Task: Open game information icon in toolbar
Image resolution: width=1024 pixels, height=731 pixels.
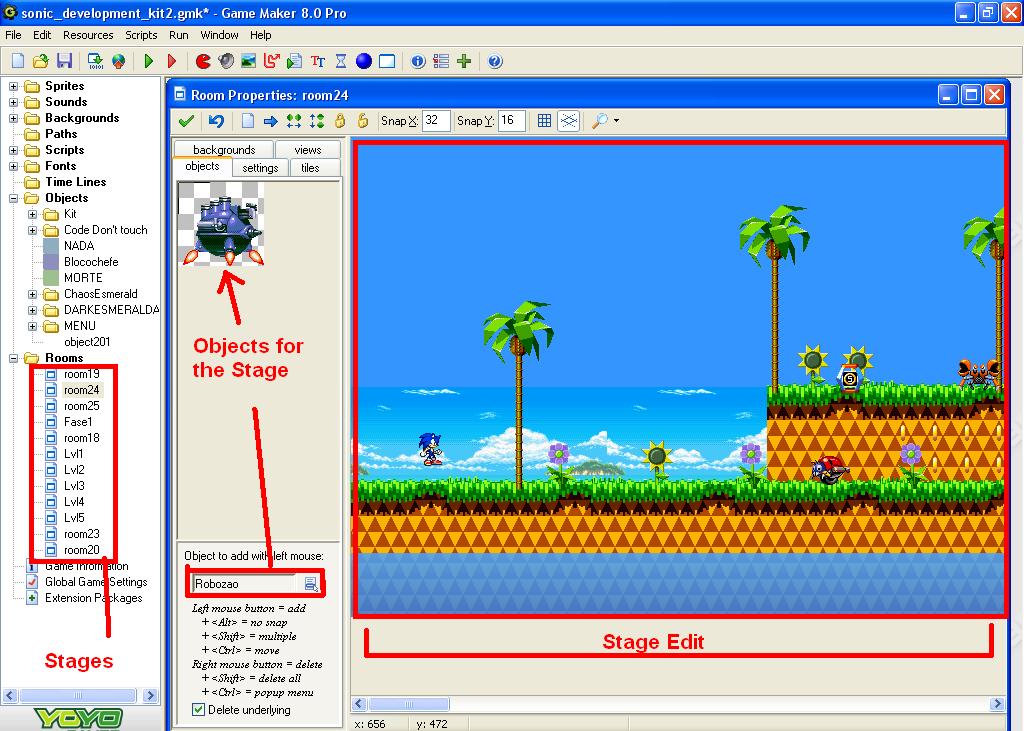Action: 418,61
